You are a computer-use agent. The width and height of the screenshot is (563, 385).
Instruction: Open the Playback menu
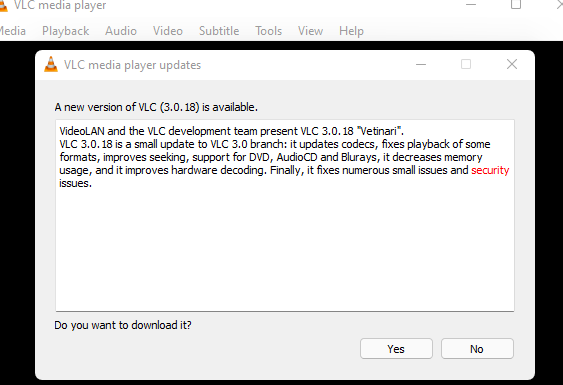(x=65, y=31)
